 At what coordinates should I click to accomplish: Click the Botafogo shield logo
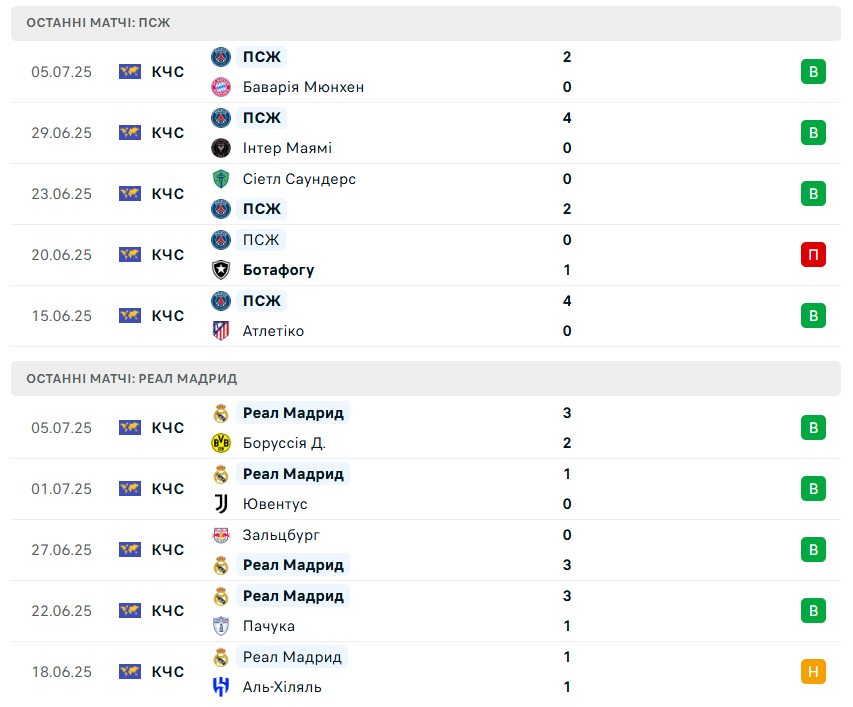[221, 270]
